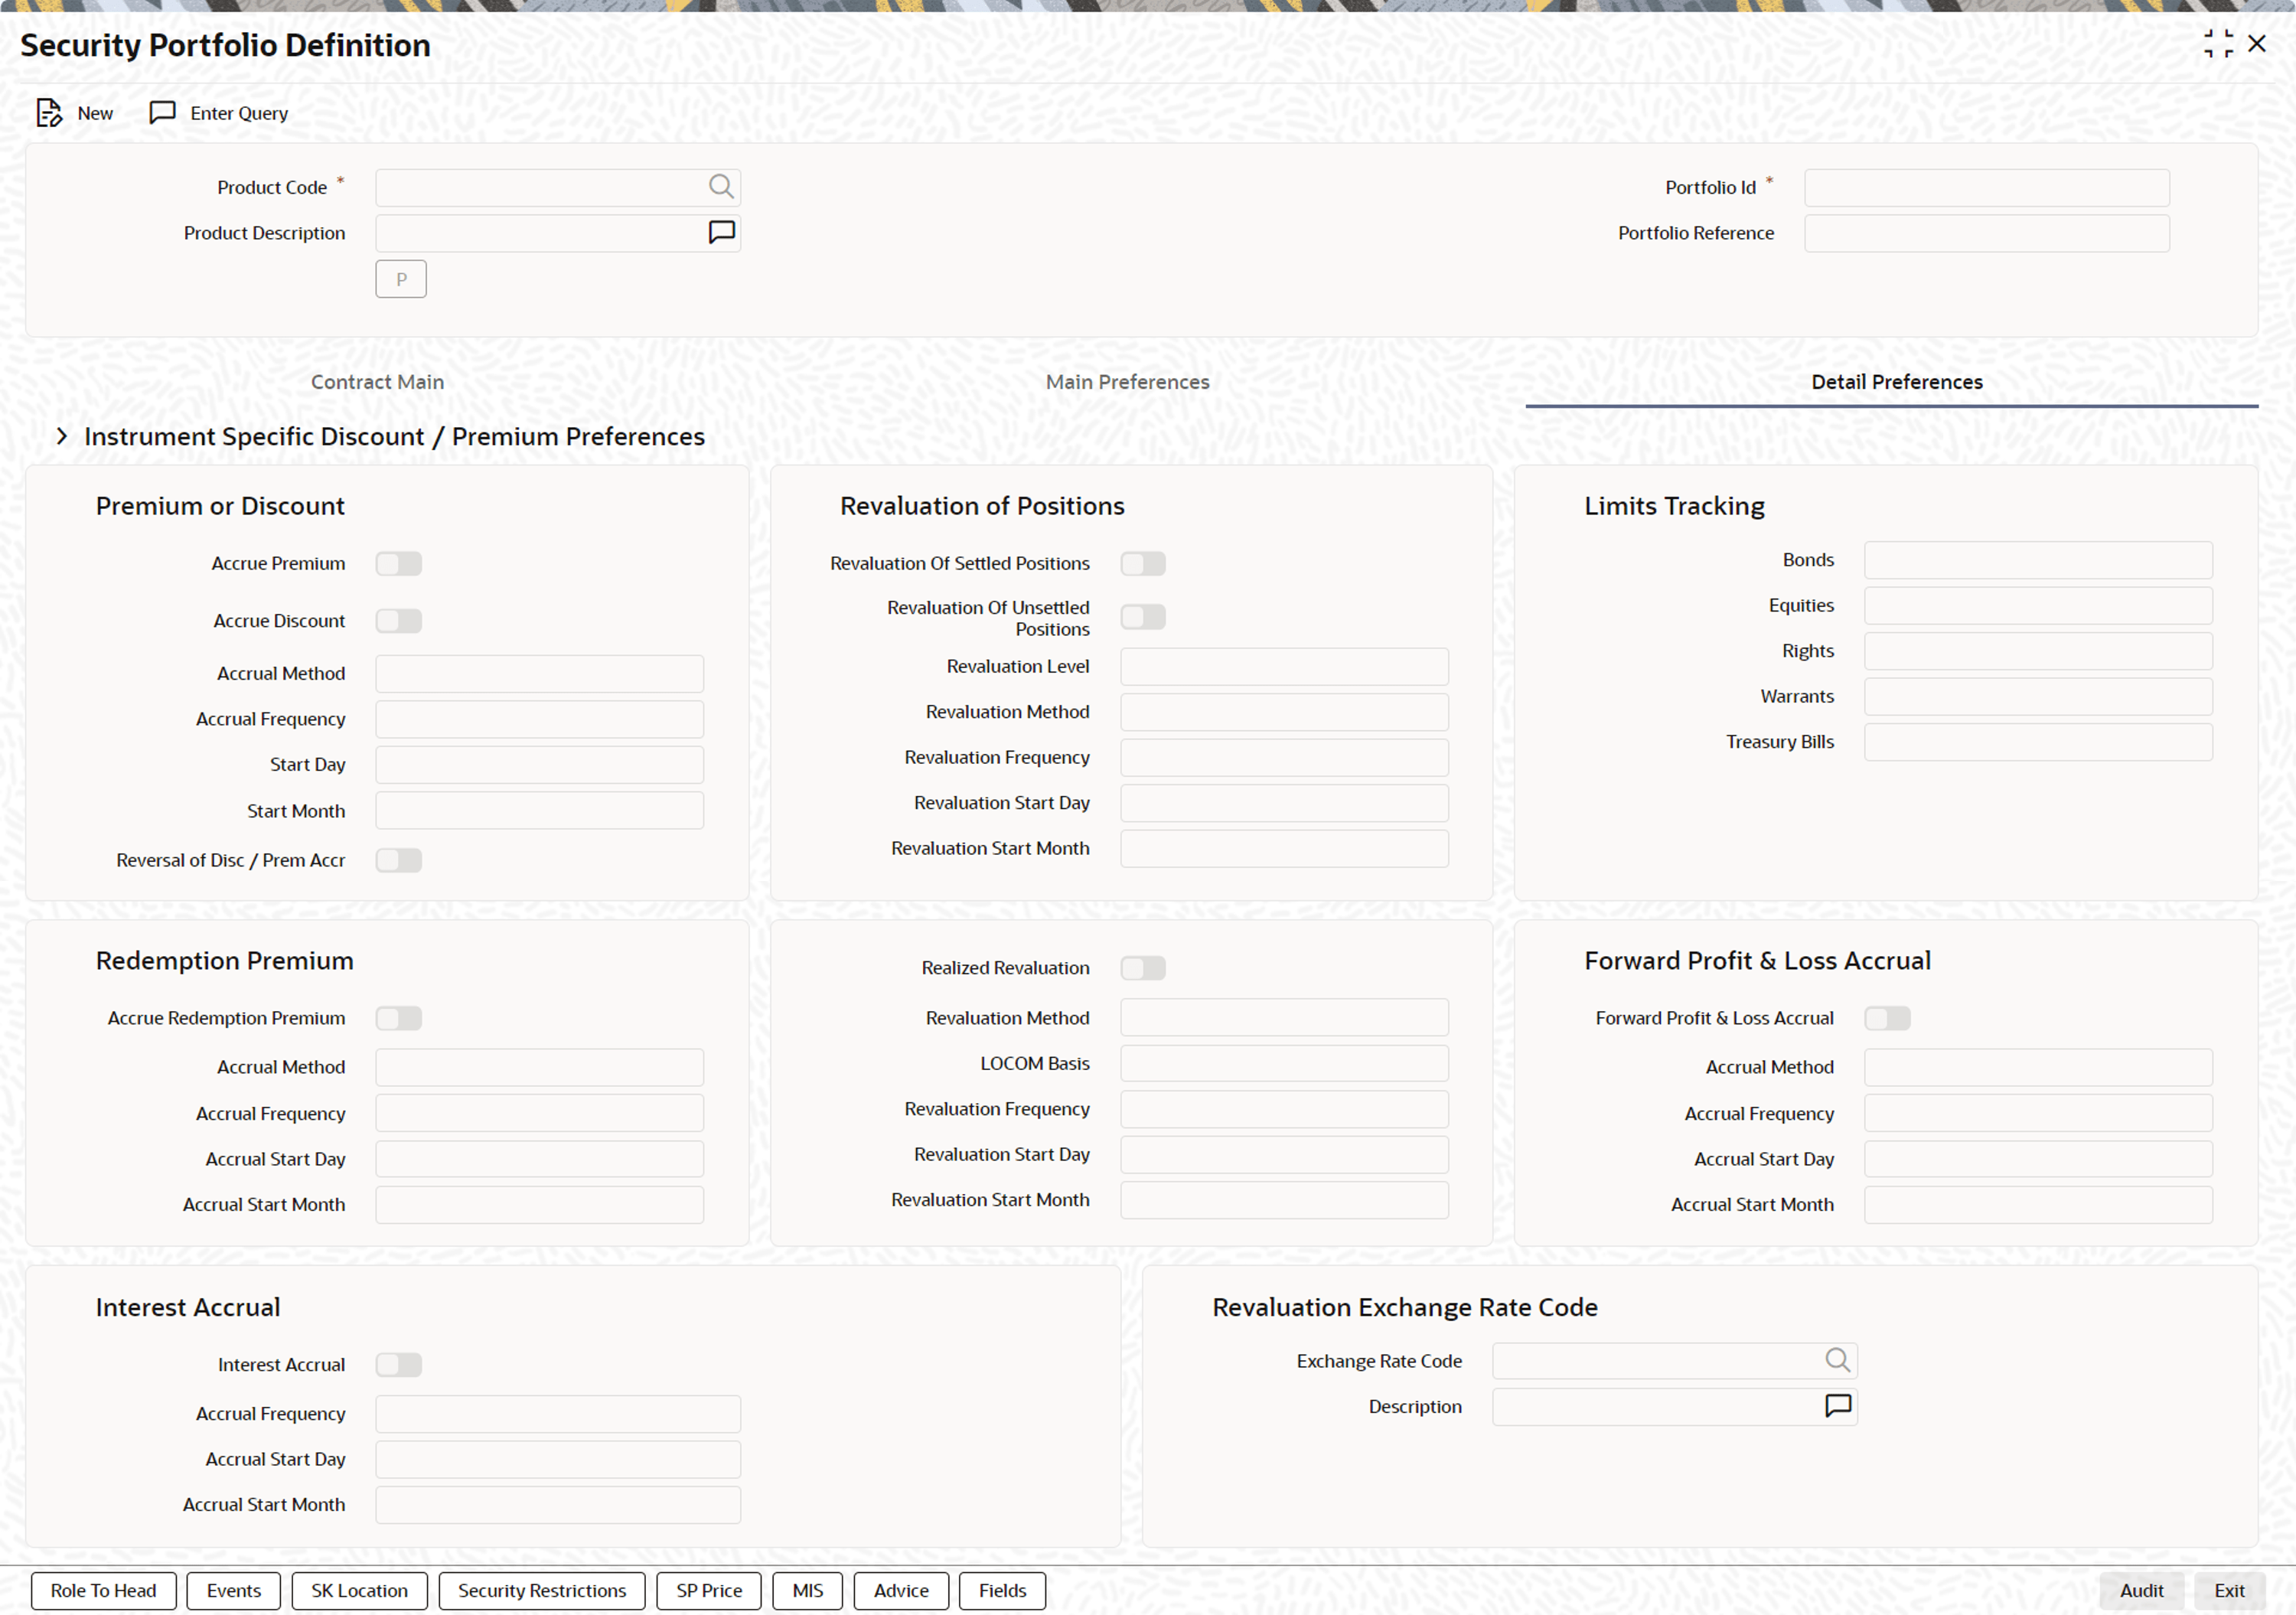Toggle Revaluation Of Settled Positions switch

[1143, 564]
